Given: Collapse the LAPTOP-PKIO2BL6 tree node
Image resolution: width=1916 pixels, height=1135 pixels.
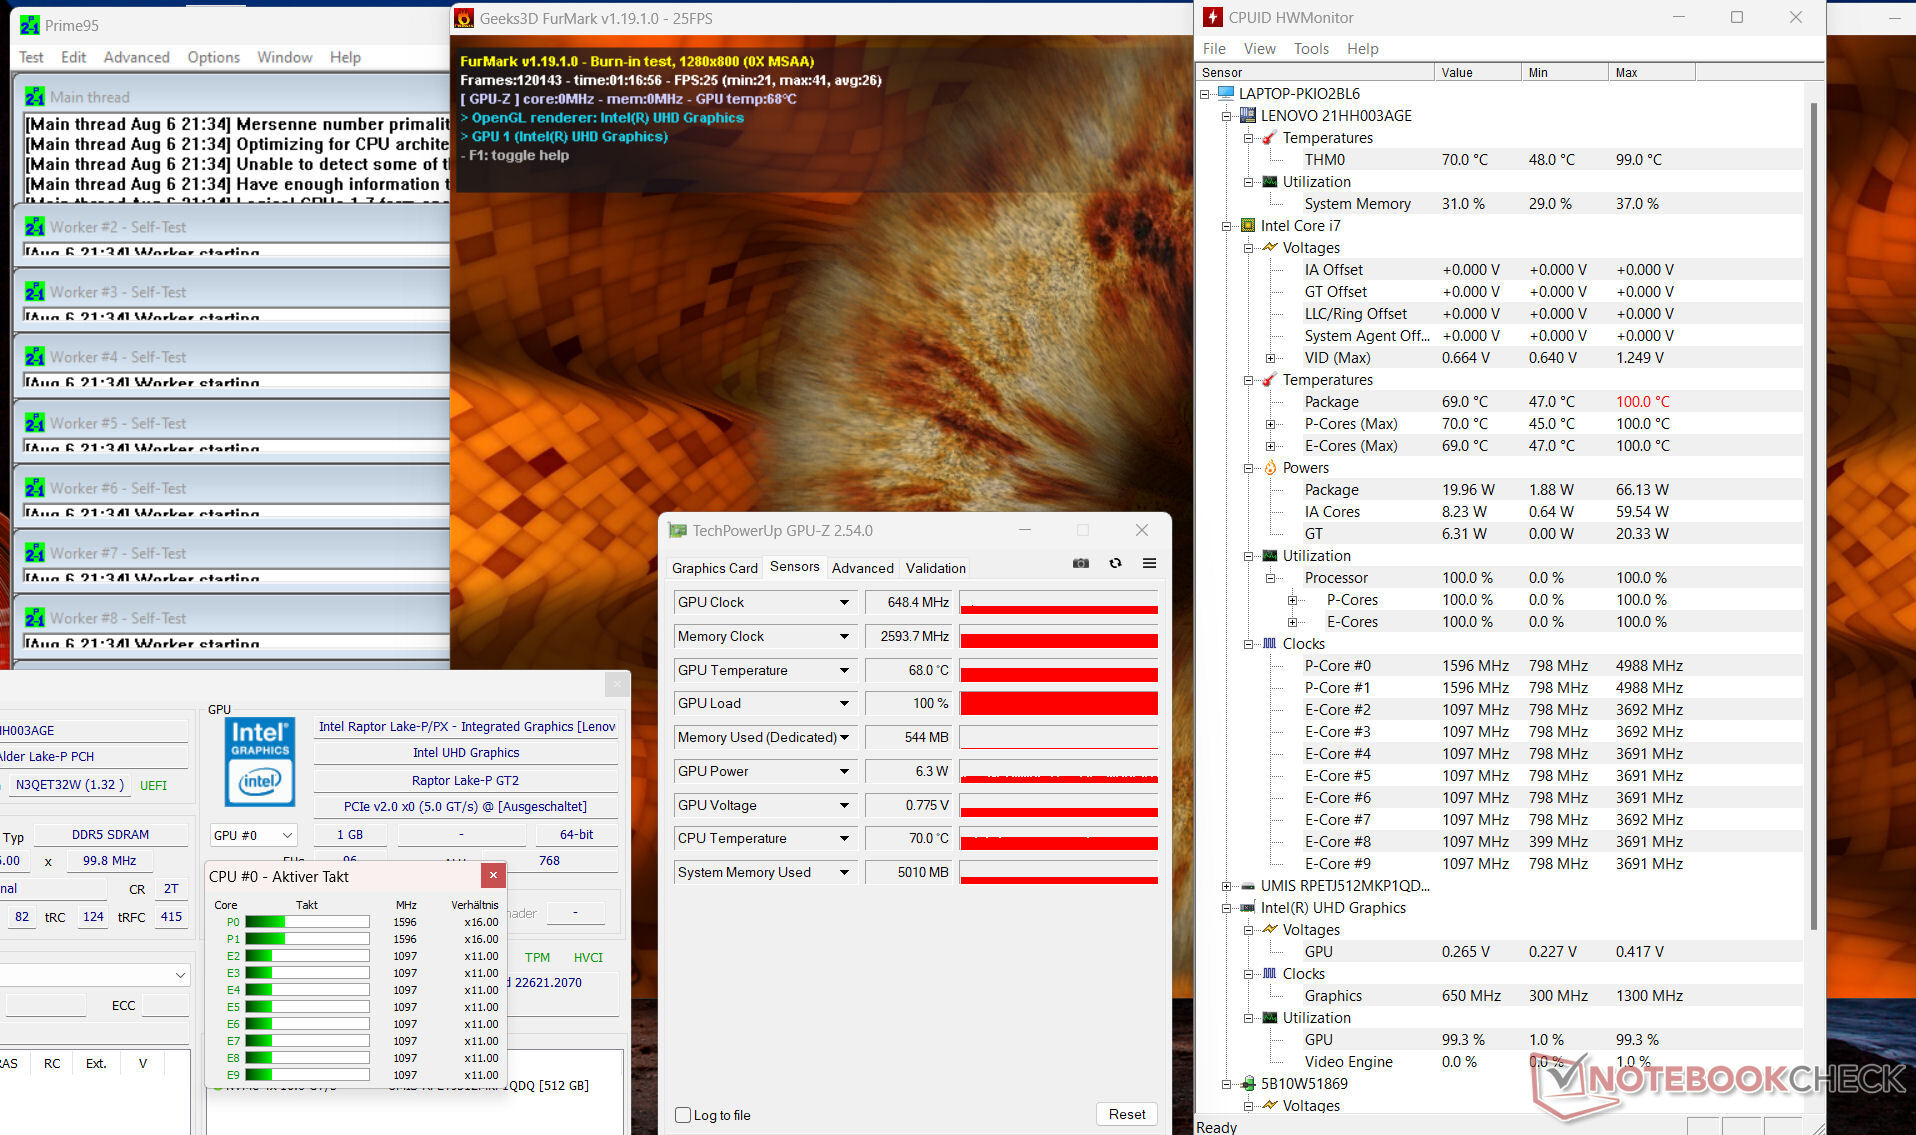Looking at the screenshot, I should [x=1205, y=94].
